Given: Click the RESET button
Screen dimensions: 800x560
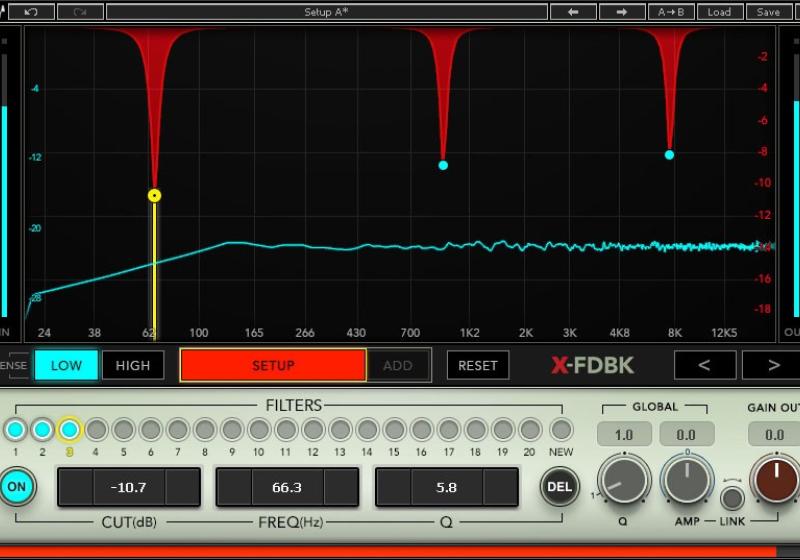Looking at the screenshot, I should [x=477, y=365].
